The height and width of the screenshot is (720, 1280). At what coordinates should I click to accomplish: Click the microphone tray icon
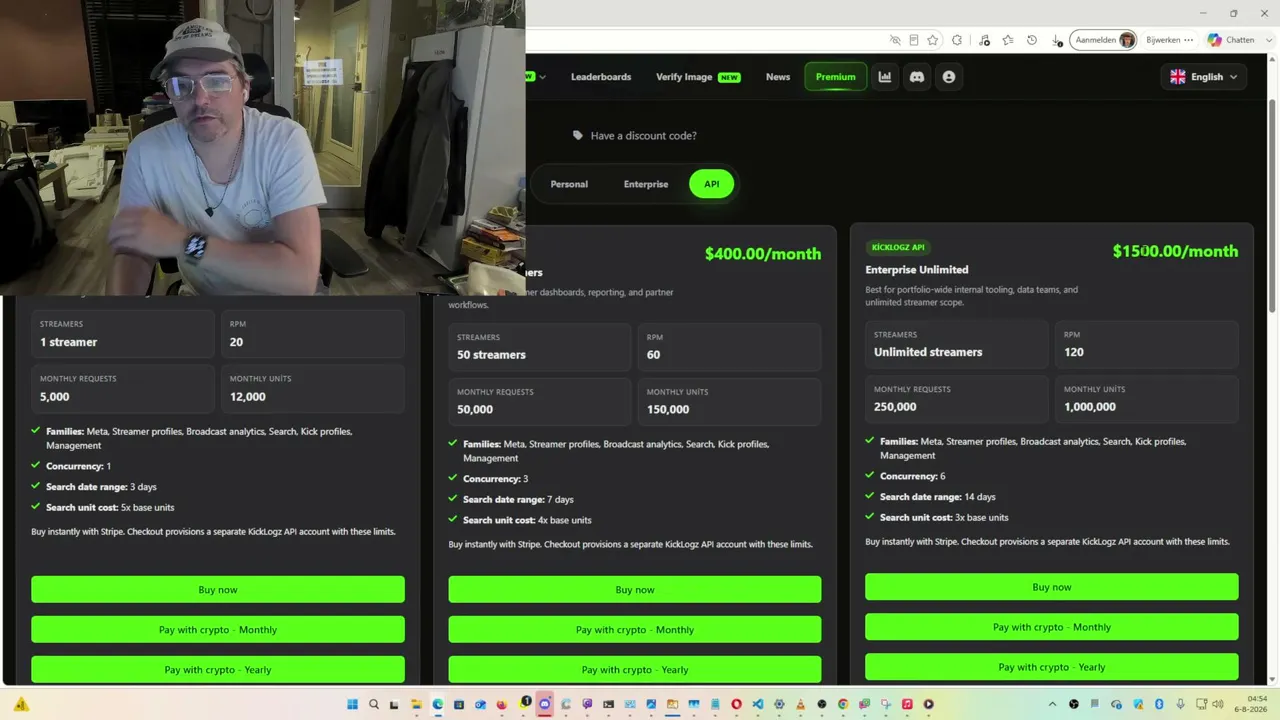coord(1181,704)
